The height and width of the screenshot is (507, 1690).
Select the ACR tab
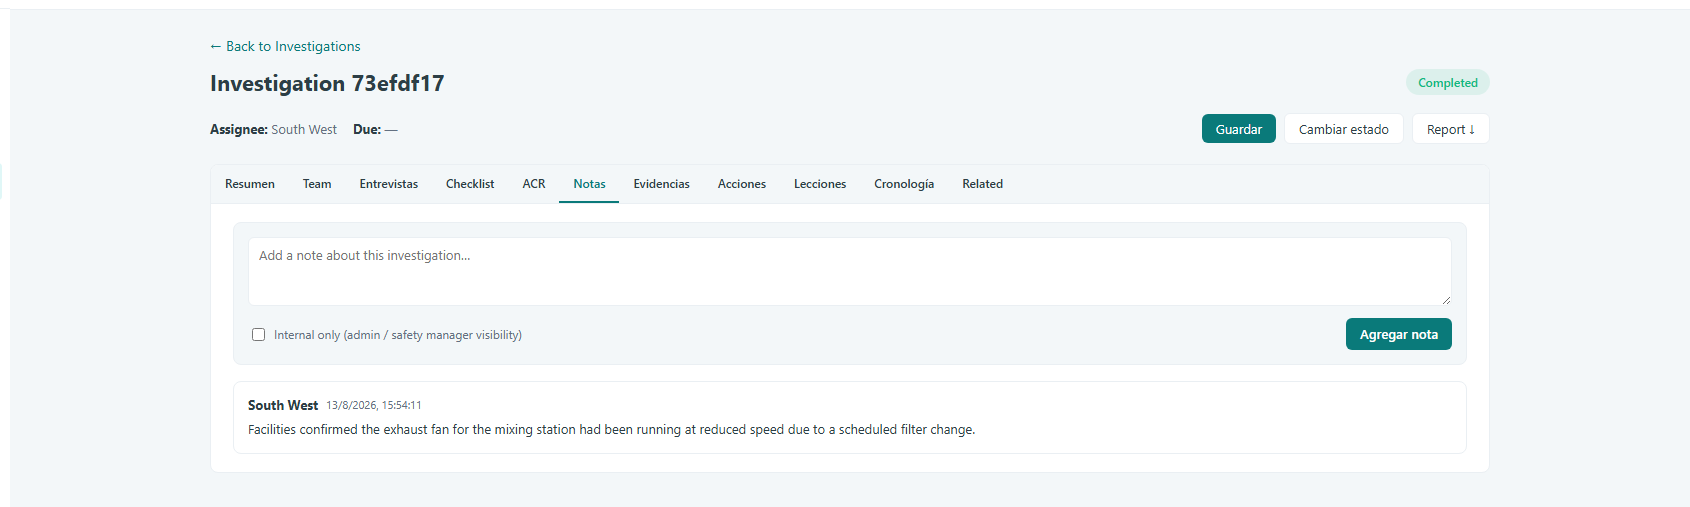tap(534, 184)
